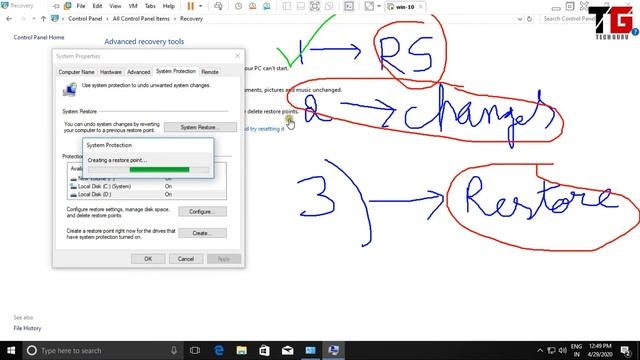The image size is (640, 360).
Task: Open the Mail app from the taskbar
Action: point(287,351)
